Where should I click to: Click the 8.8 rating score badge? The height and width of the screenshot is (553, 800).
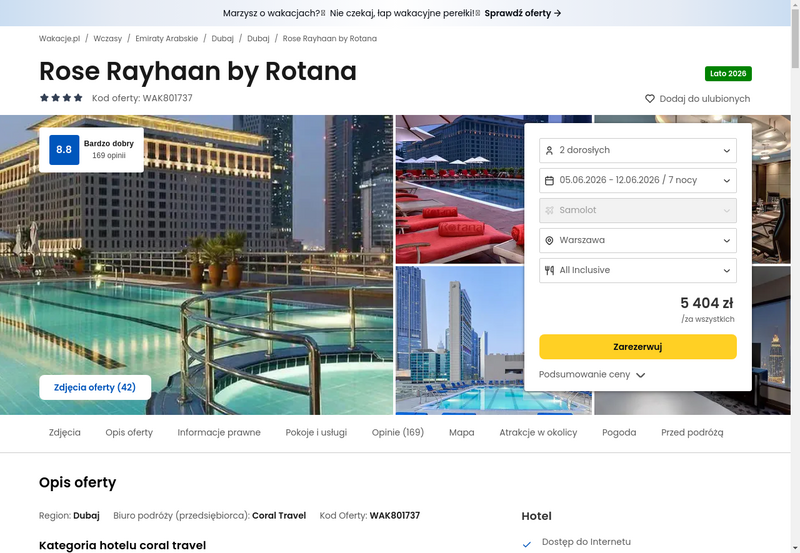coord(64,150)
